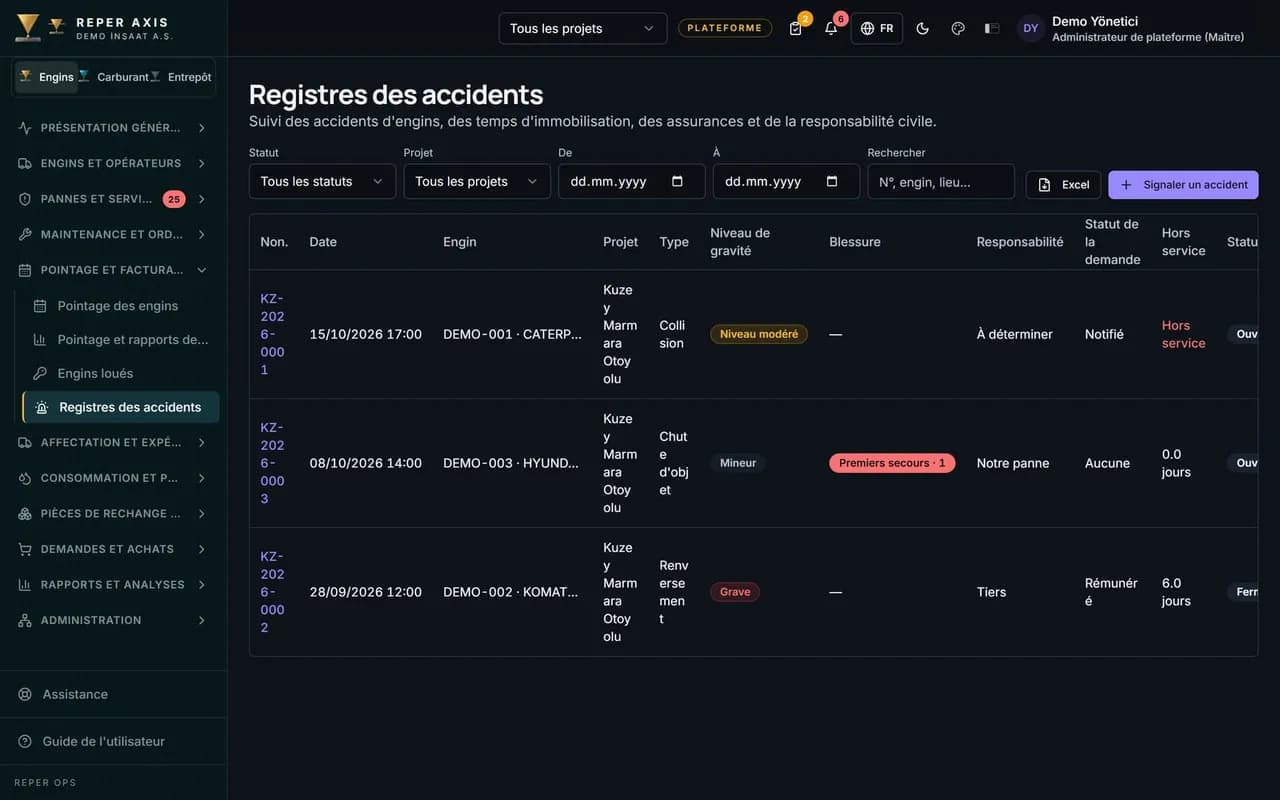Expand Demandes et achats section
1280x800 pixels.
point(113,549)
